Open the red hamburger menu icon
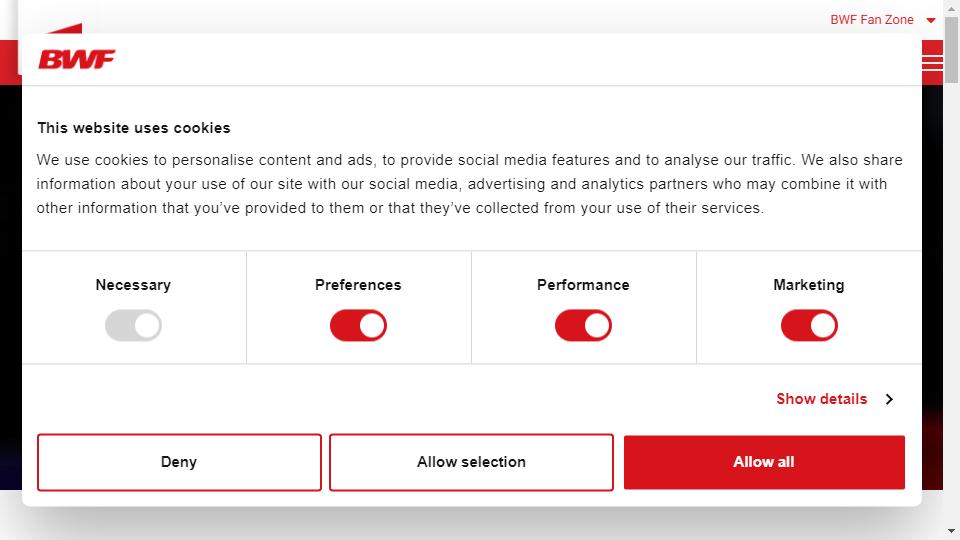Screen dimensions: 960x540 [932, 62]
